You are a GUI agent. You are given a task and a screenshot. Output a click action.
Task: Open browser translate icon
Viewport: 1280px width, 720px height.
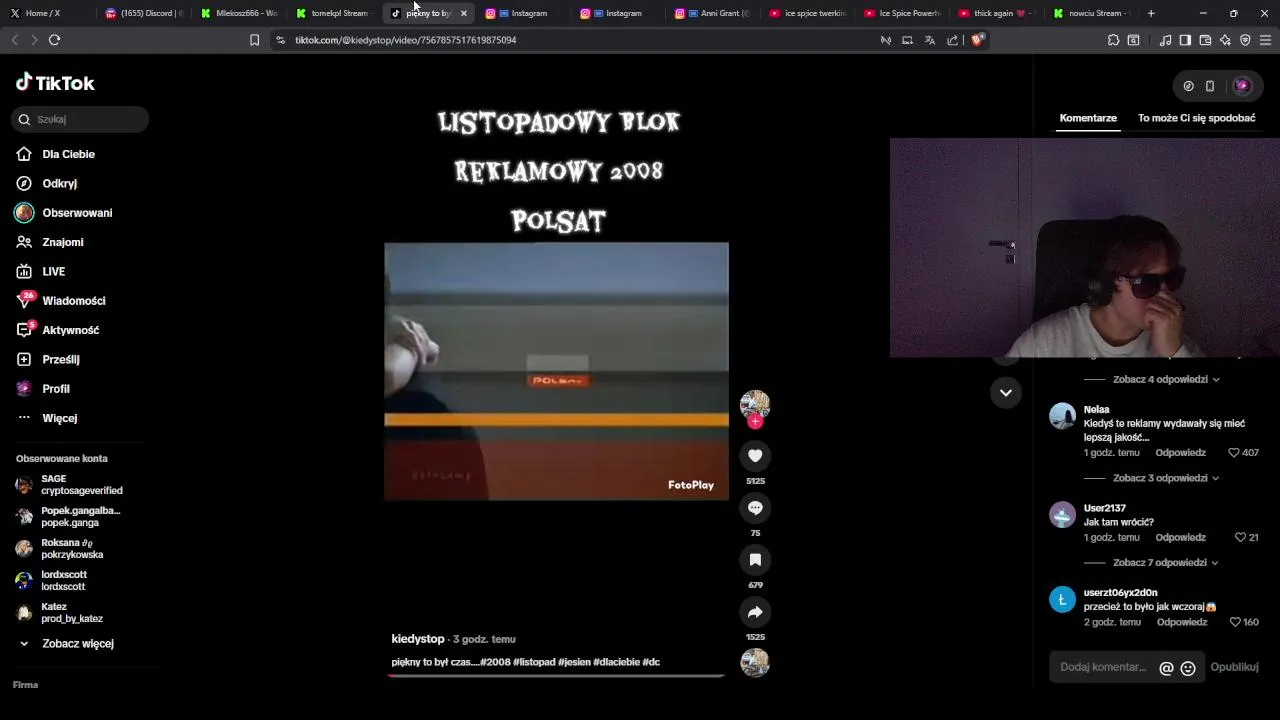click(x=930, y=40)
